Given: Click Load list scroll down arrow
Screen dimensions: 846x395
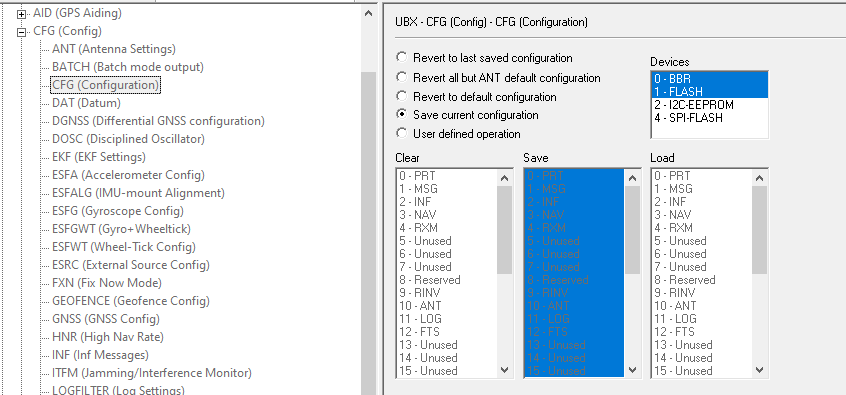Looking at the screenshot, I should tap(760, 370).
